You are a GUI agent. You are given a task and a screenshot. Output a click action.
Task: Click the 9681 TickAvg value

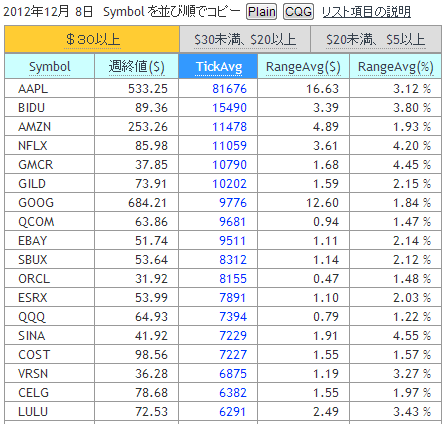[x=233, y=222]
